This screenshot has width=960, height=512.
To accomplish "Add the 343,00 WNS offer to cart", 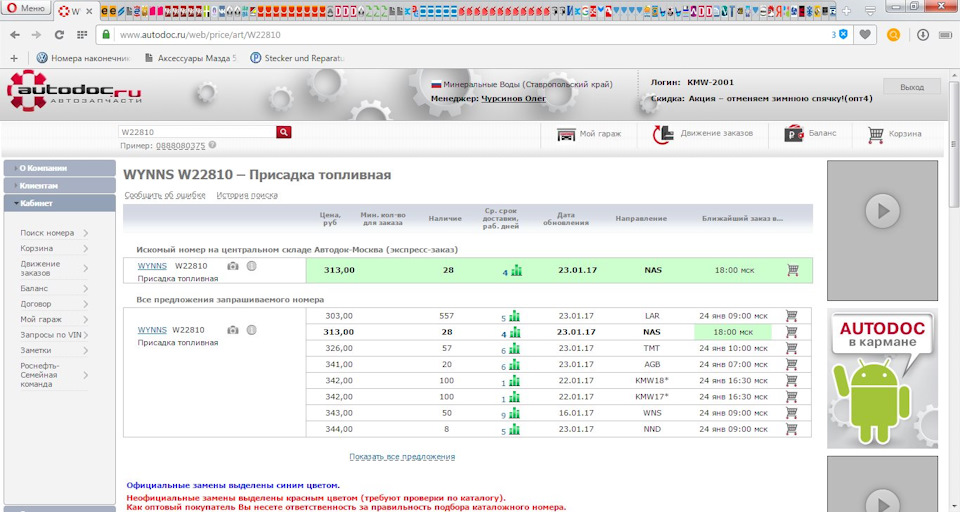I will point(792,413).
